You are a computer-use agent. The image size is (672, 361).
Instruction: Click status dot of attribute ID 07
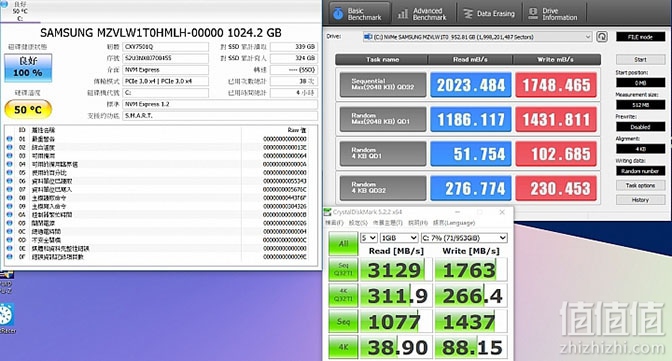pos(9,189)
